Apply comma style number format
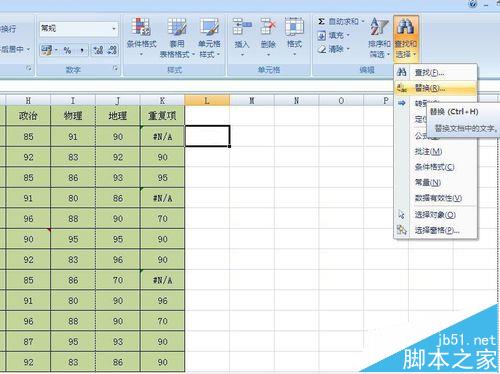Image resolution: width=500 pixels, height=374 pixels. [82, 50]
